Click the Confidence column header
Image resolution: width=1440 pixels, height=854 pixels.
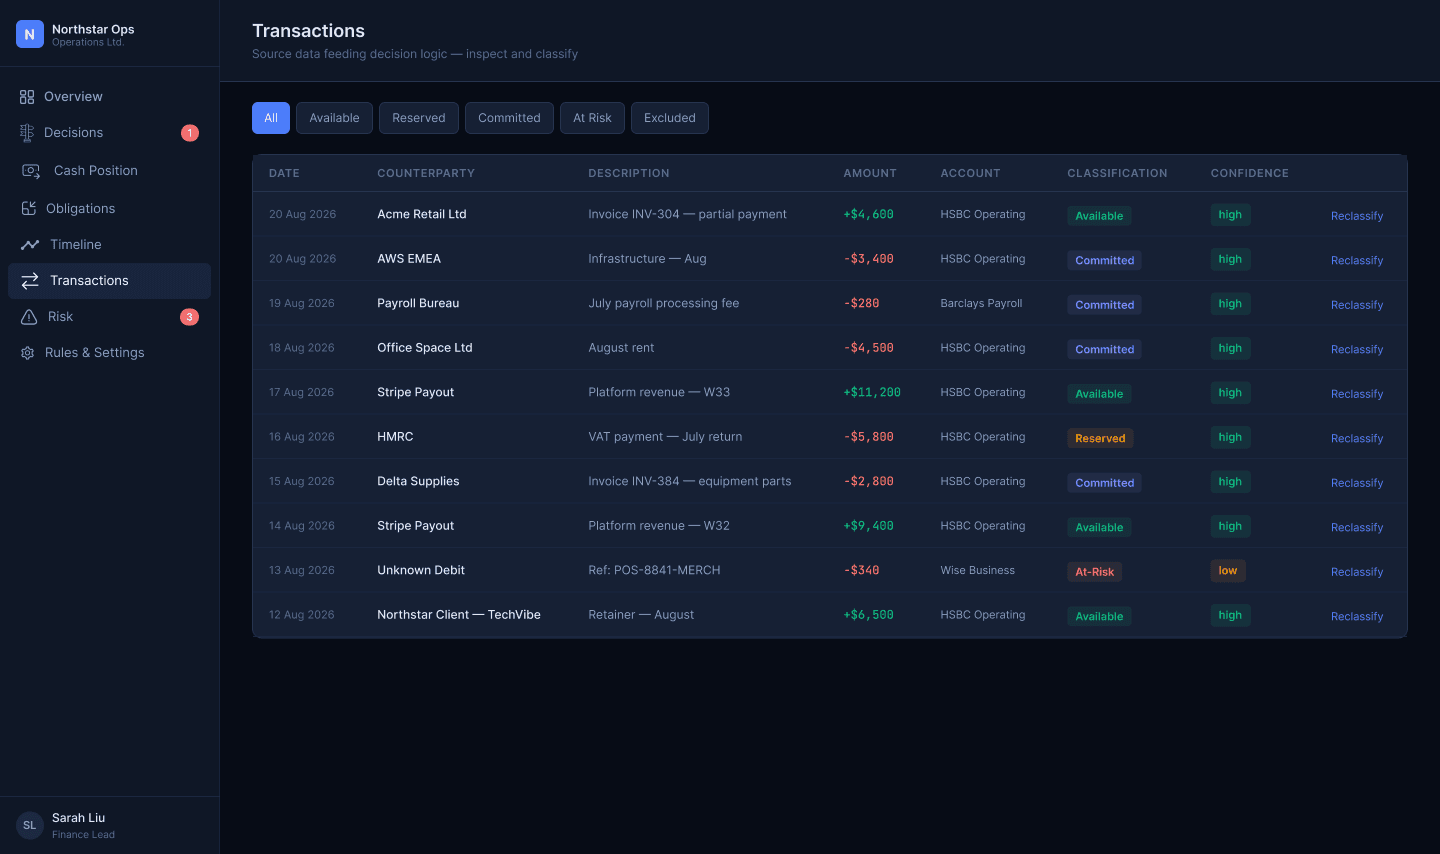1250,173
